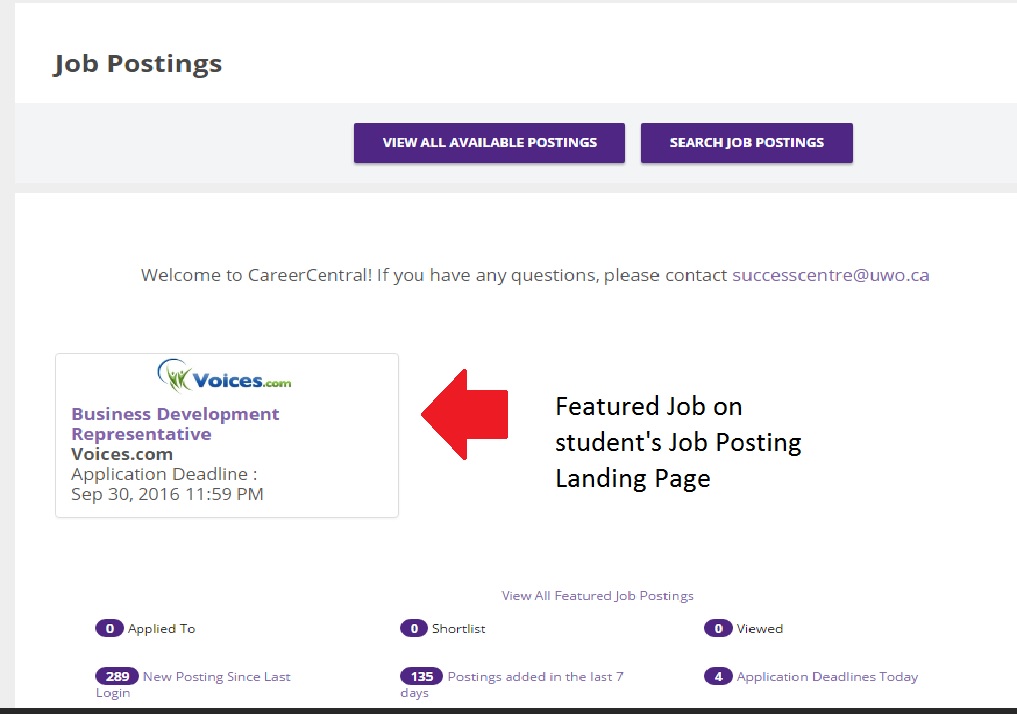Click the 289 new postings badge
This screenshot has width=1017, height=714.
point(117,676)
